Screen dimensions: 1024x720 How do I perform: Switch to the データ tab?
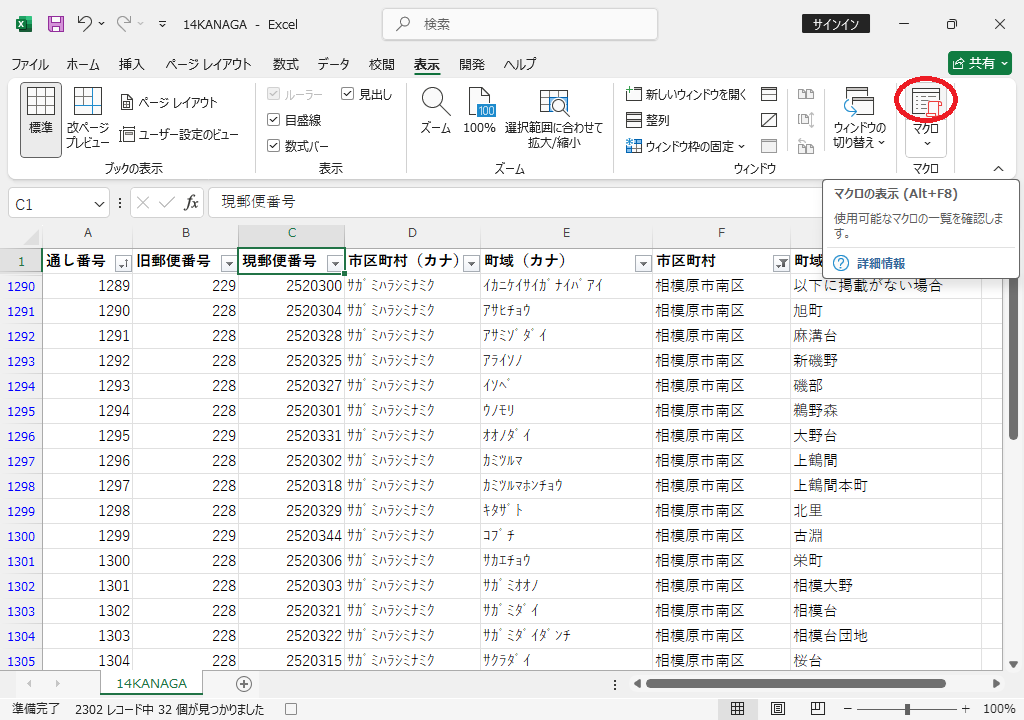pyautogui.click(x=334, y=64)
